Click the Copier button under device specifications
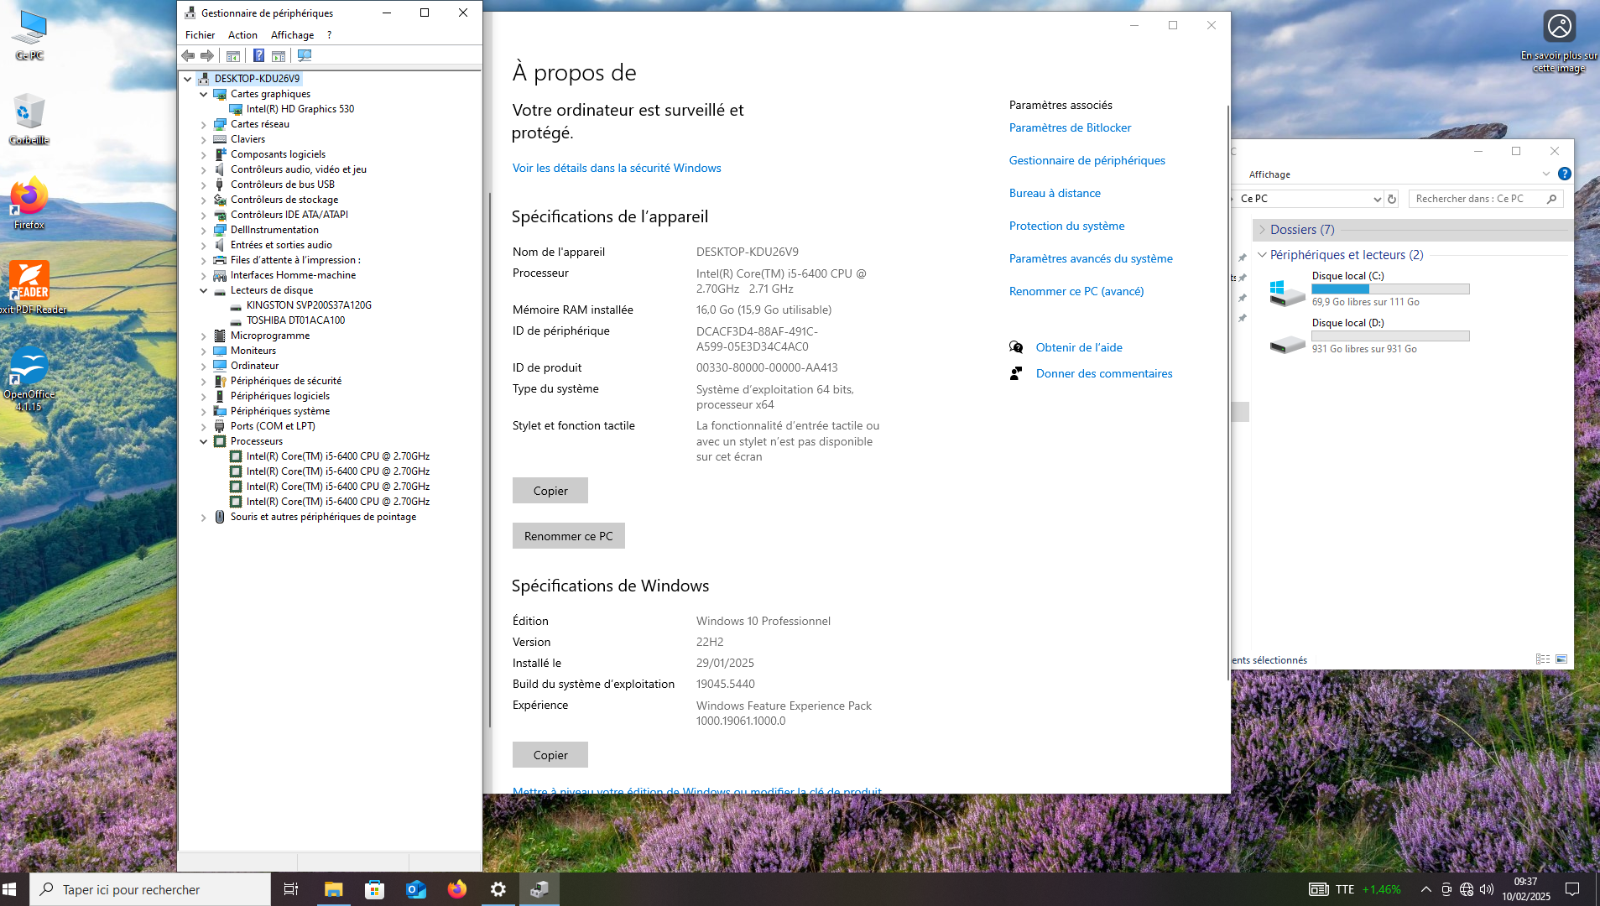The image size is (1600, 906). click(550, 491)
